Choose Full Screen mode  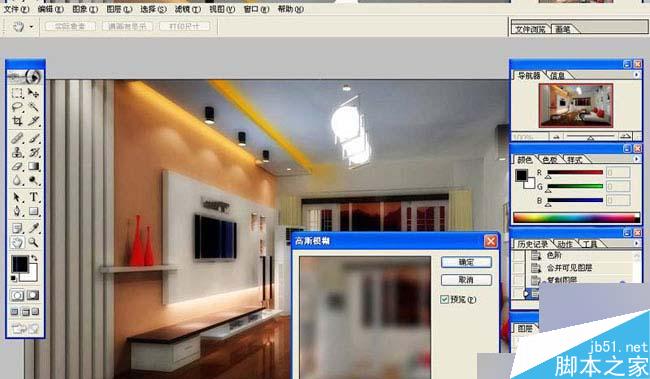point(35,312)
